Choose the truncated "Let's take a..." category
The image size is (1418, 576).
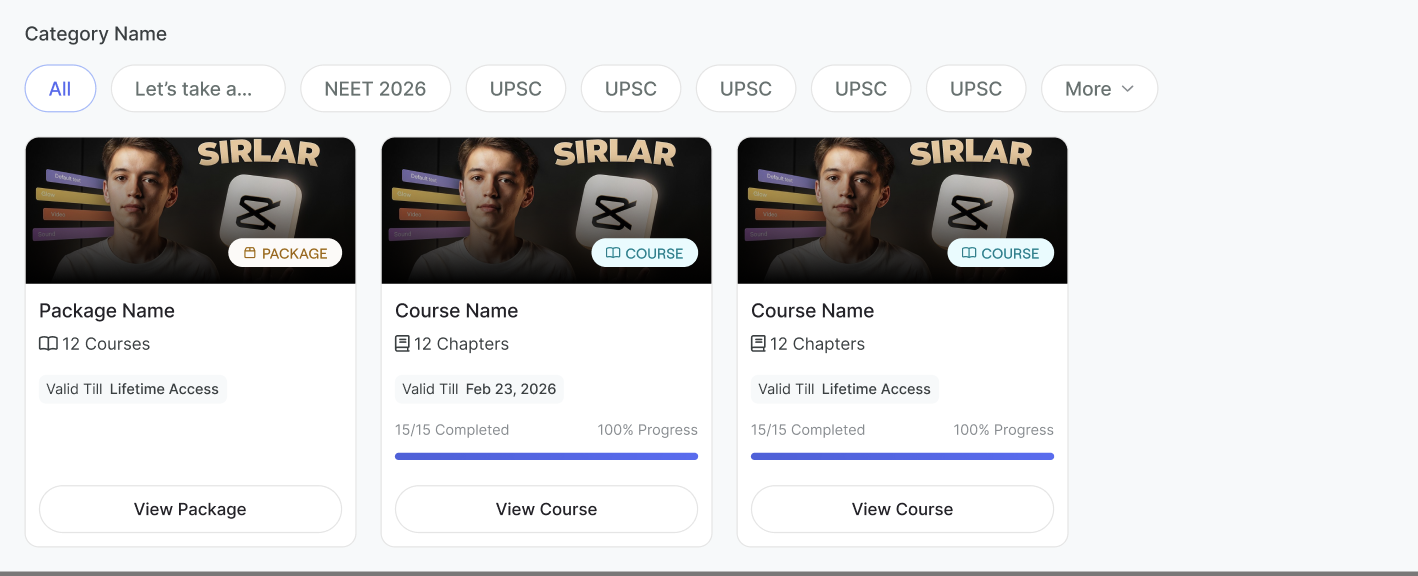197,89
